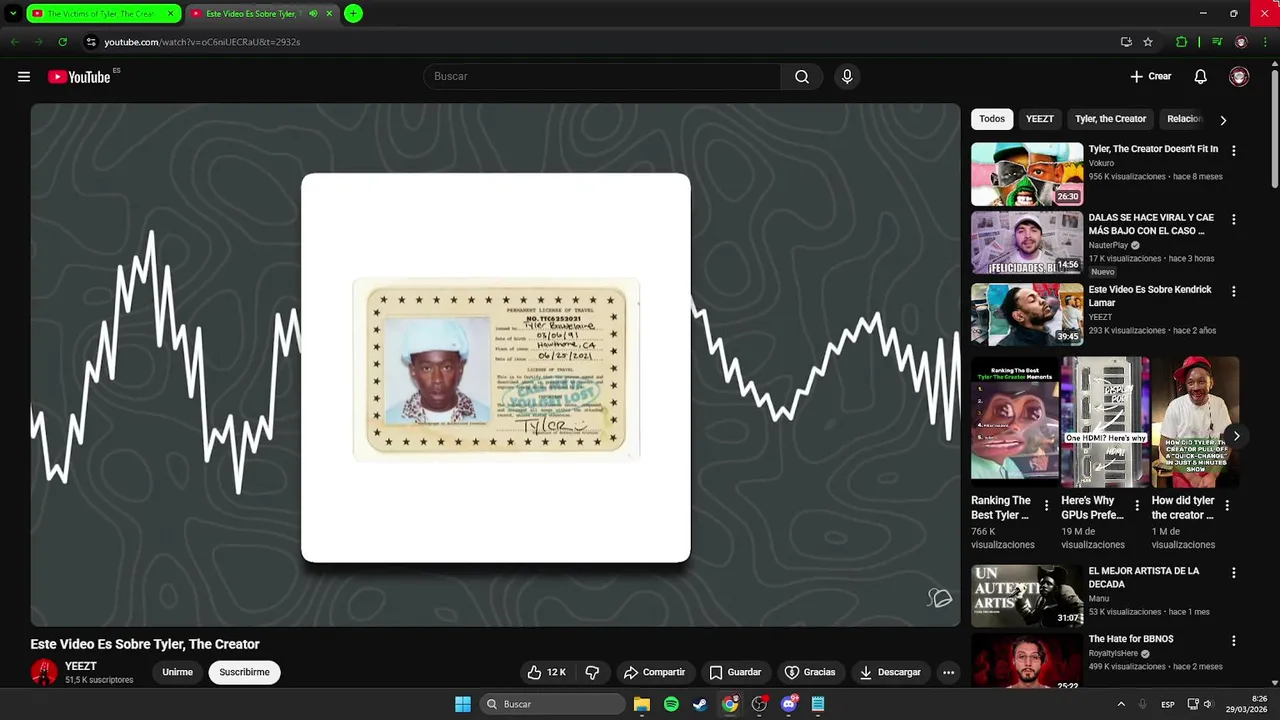This screenshot has width=1280, height=720.
Task: Open DALAS SE HACE VIRAL video thumbnail
Action: coord(1027,243)
